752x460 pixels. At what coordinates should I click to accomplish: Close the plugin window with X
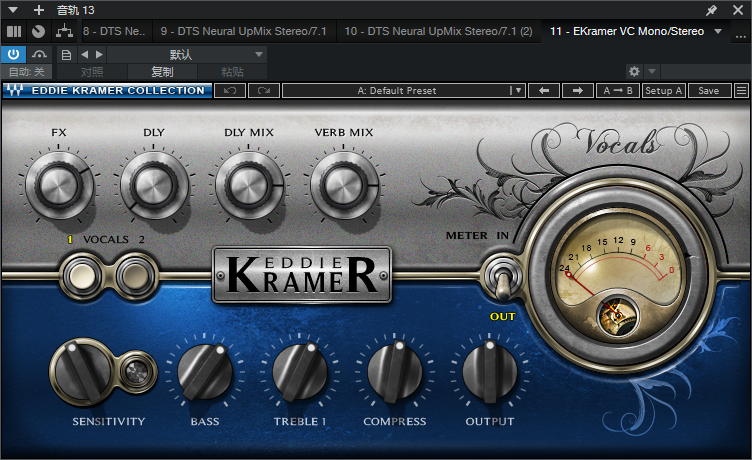738,10
